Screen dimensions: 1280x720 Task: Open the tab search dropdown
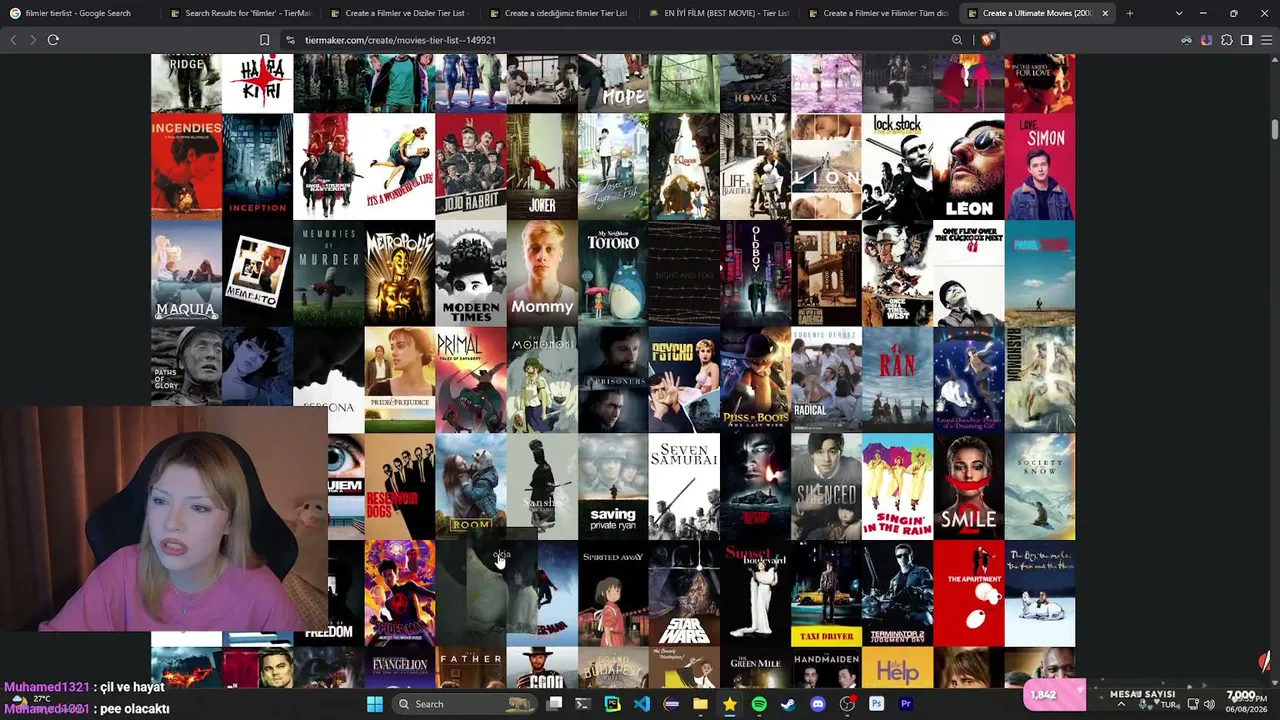(x=1179, y=13)
